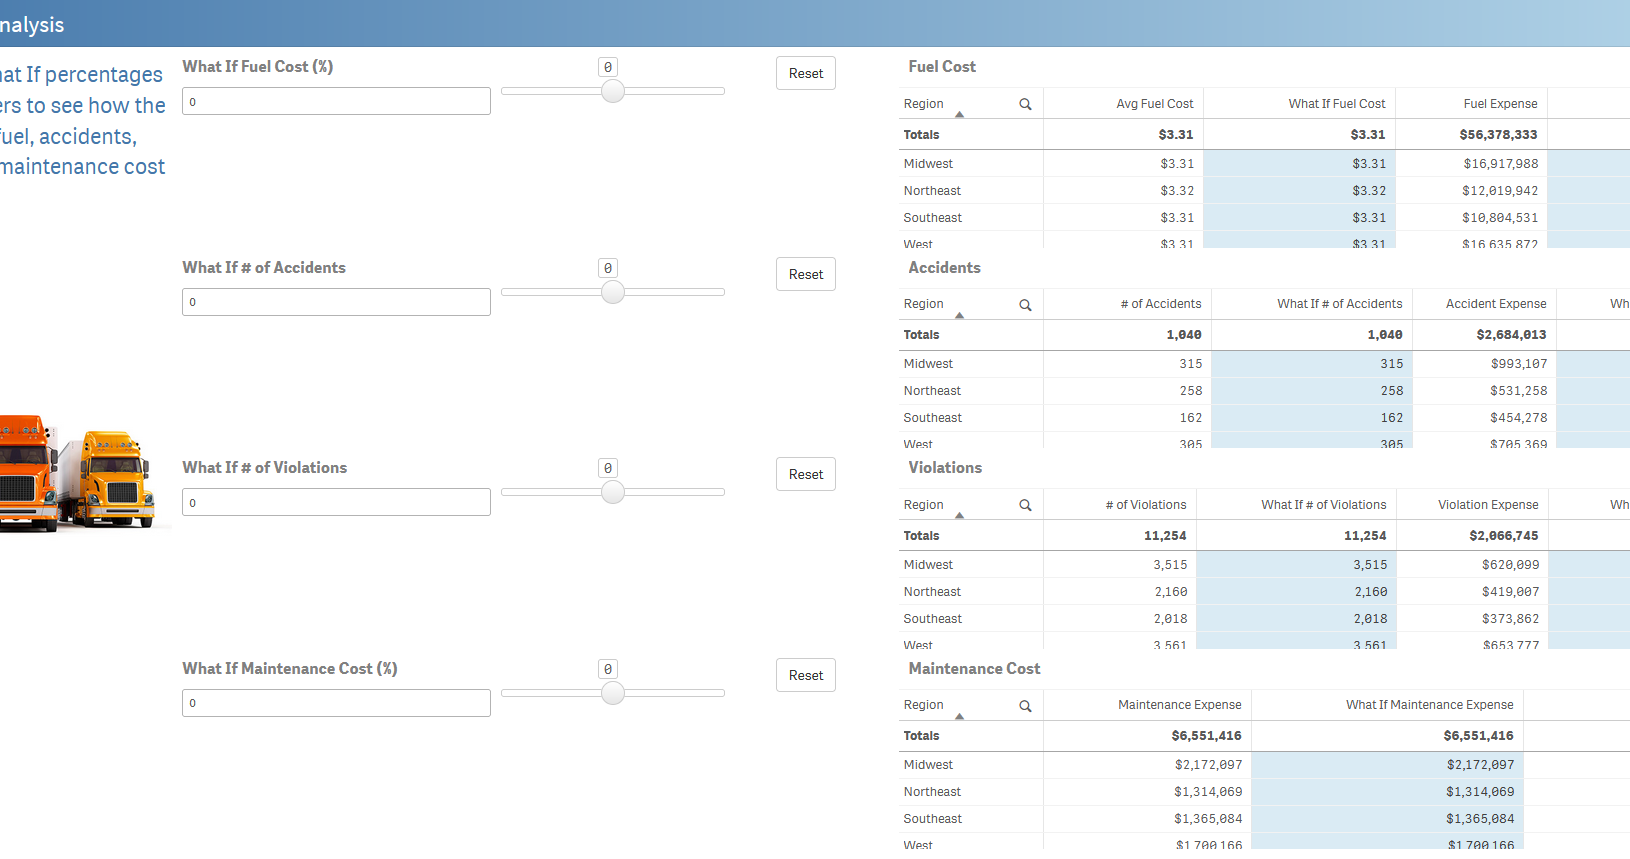The image size is (1630, 859).
Task: Reset the What If Fuel Cost value
Action: (806, 73)
